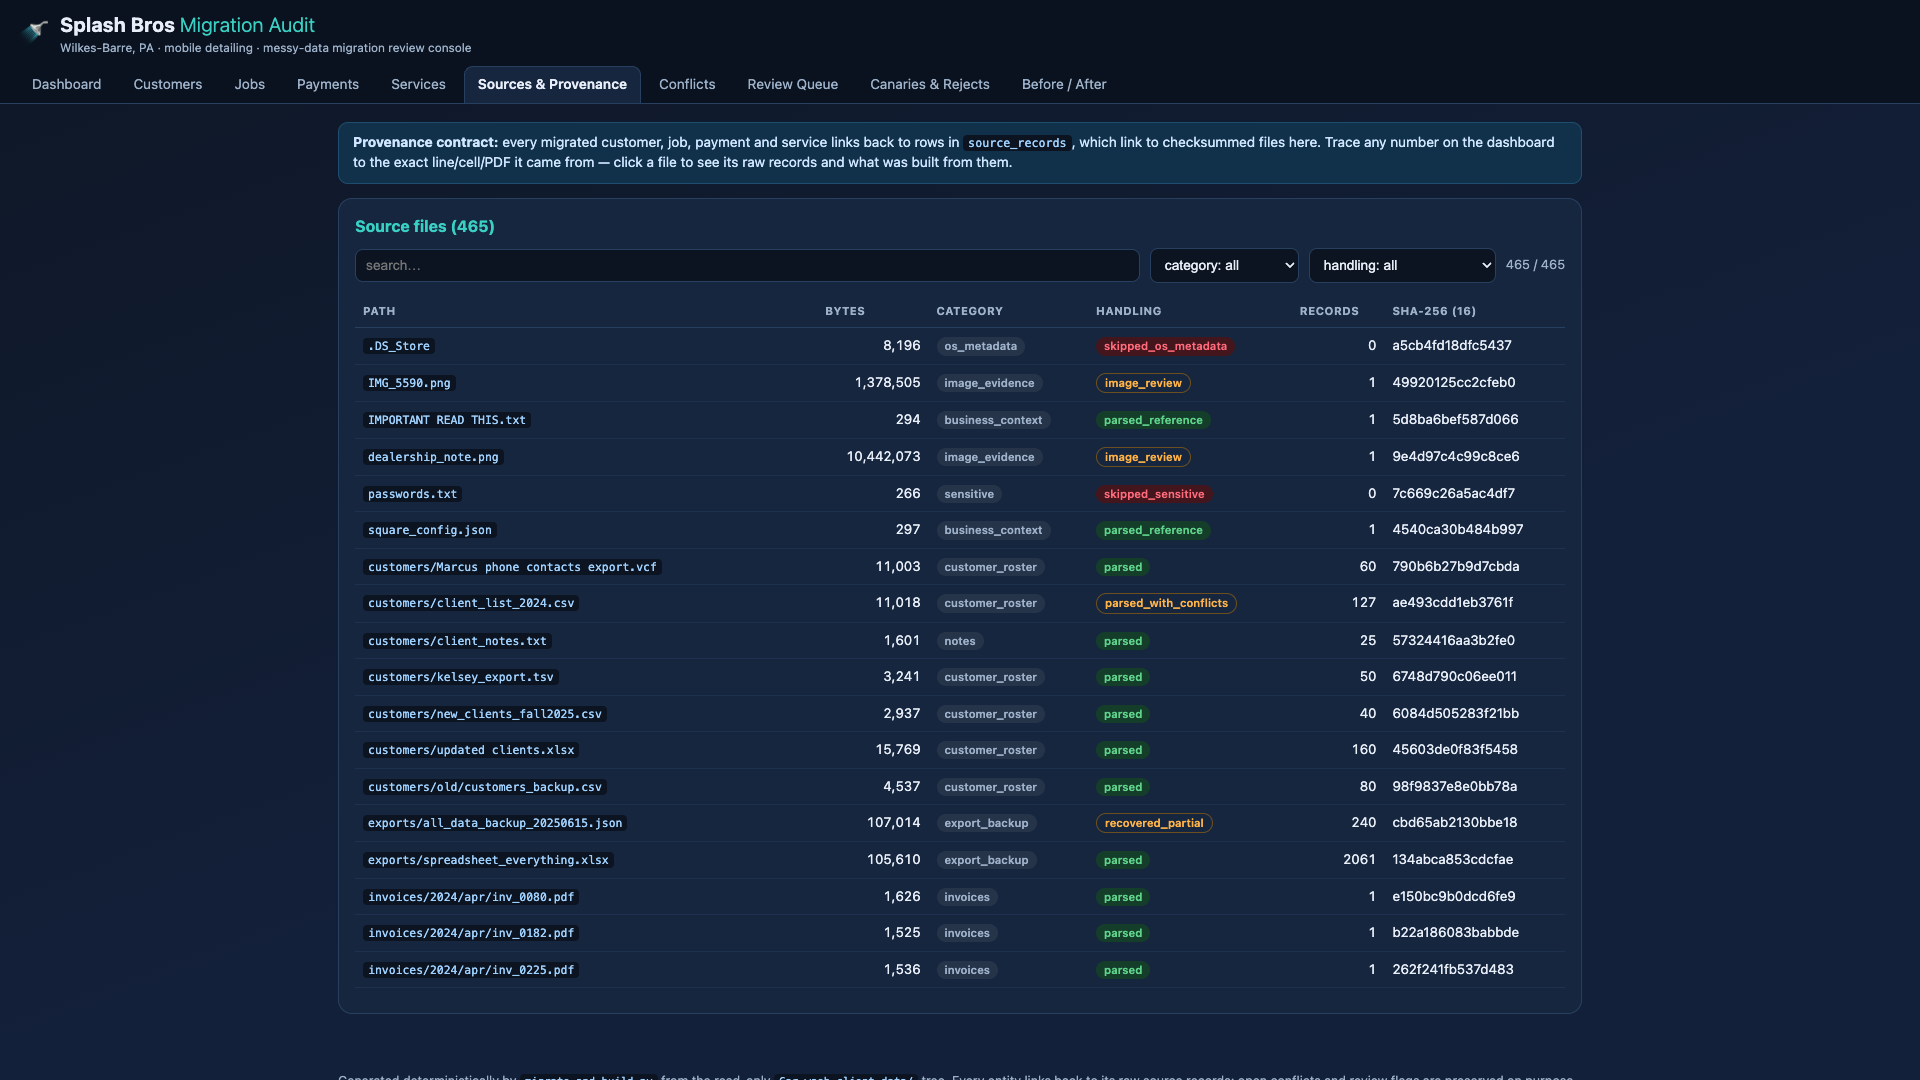Open the Payments tab
Image resolution: width=1920 pixels, height=1080 pixels.
coord(327,84)
